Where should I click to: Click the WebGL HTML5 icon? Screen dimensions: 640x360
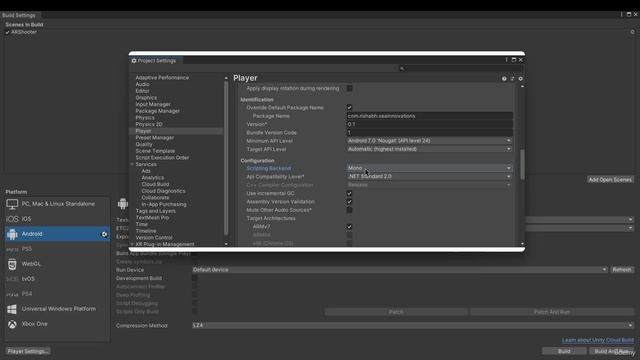coord(12,264)
